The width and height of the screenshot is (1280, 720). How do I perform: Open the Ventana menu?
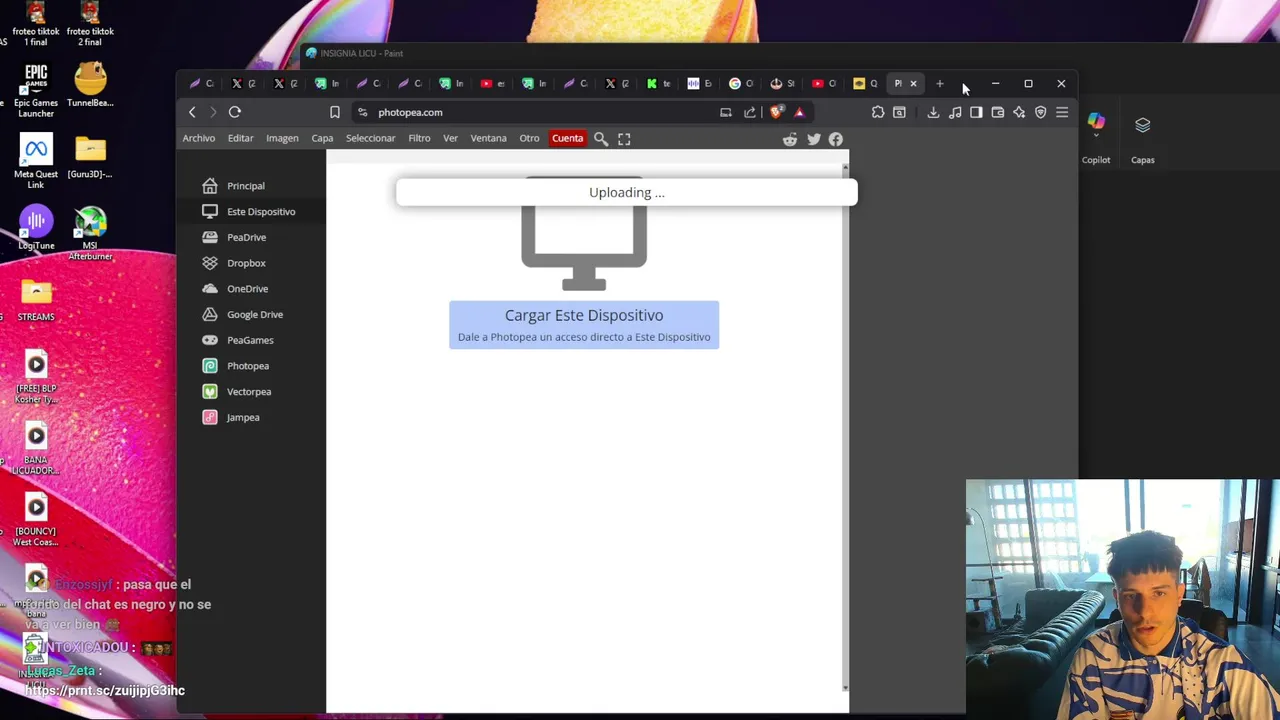(489, 138)
